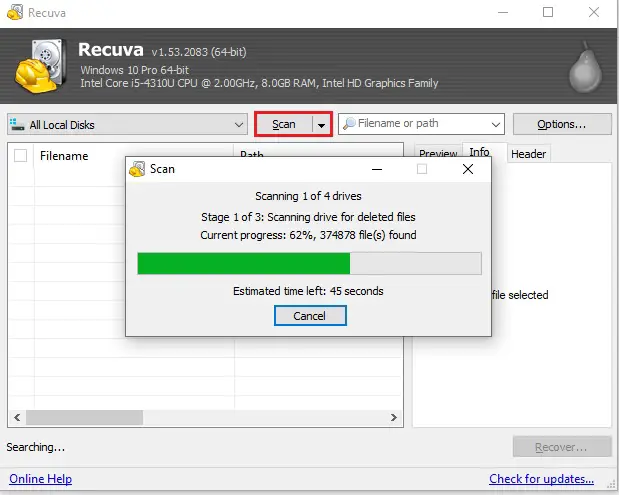The image size is (619, 495).
Task: Click the horizontal scrollbar thumb in file list
Action: click(84, 417)
